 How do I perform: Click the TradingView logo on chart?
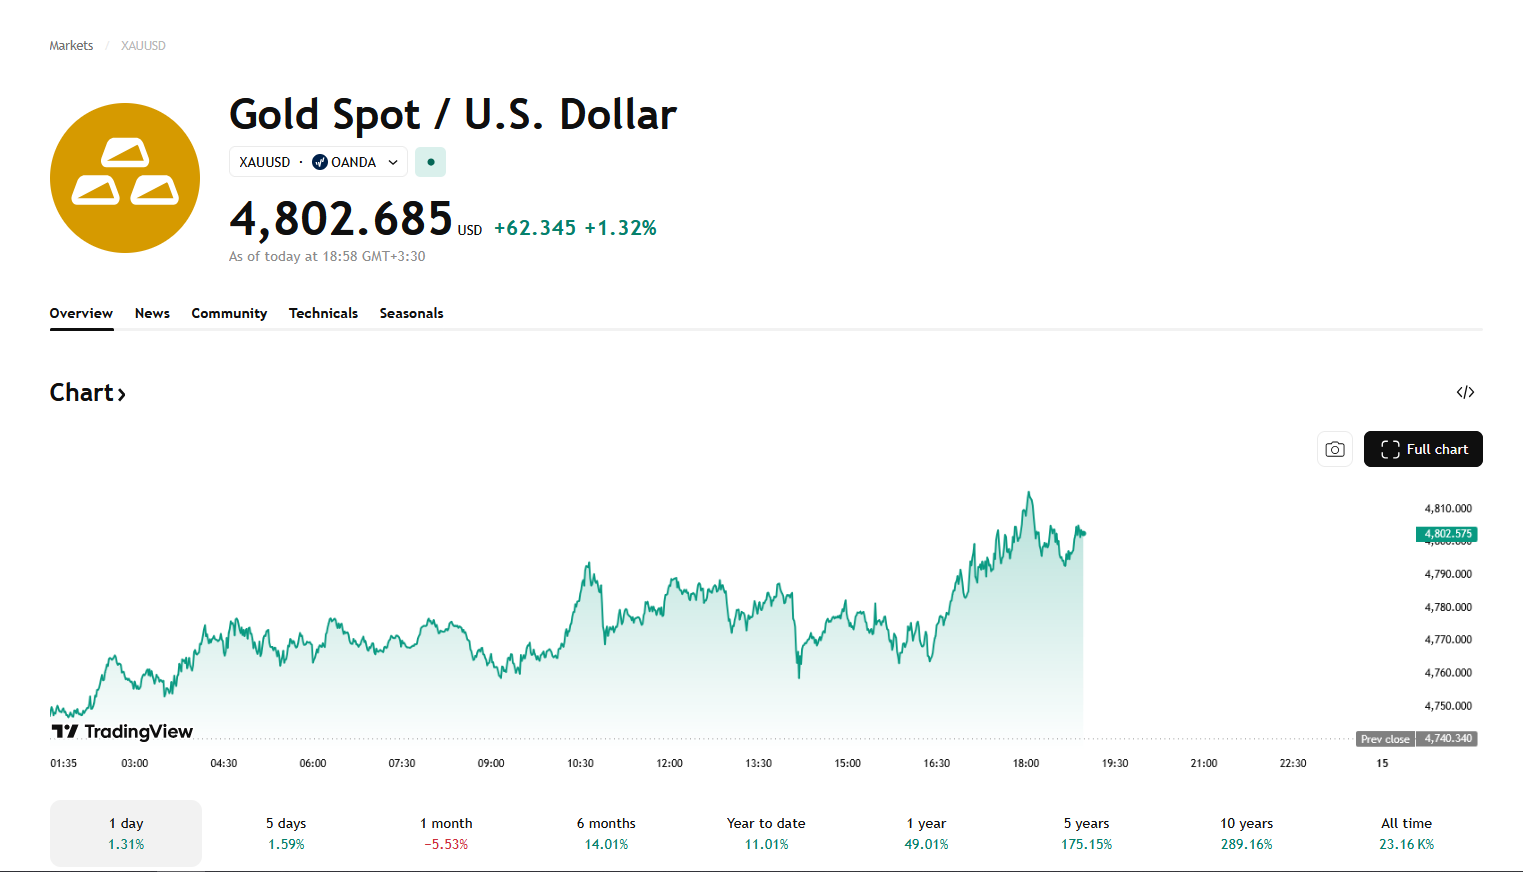click(122, 732)
